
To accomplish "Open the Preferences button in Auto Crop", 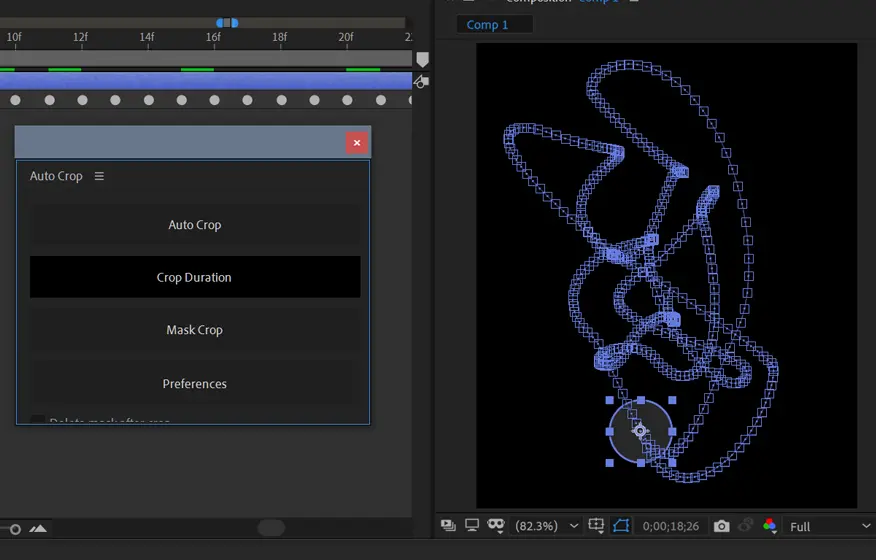I will 195,383.
